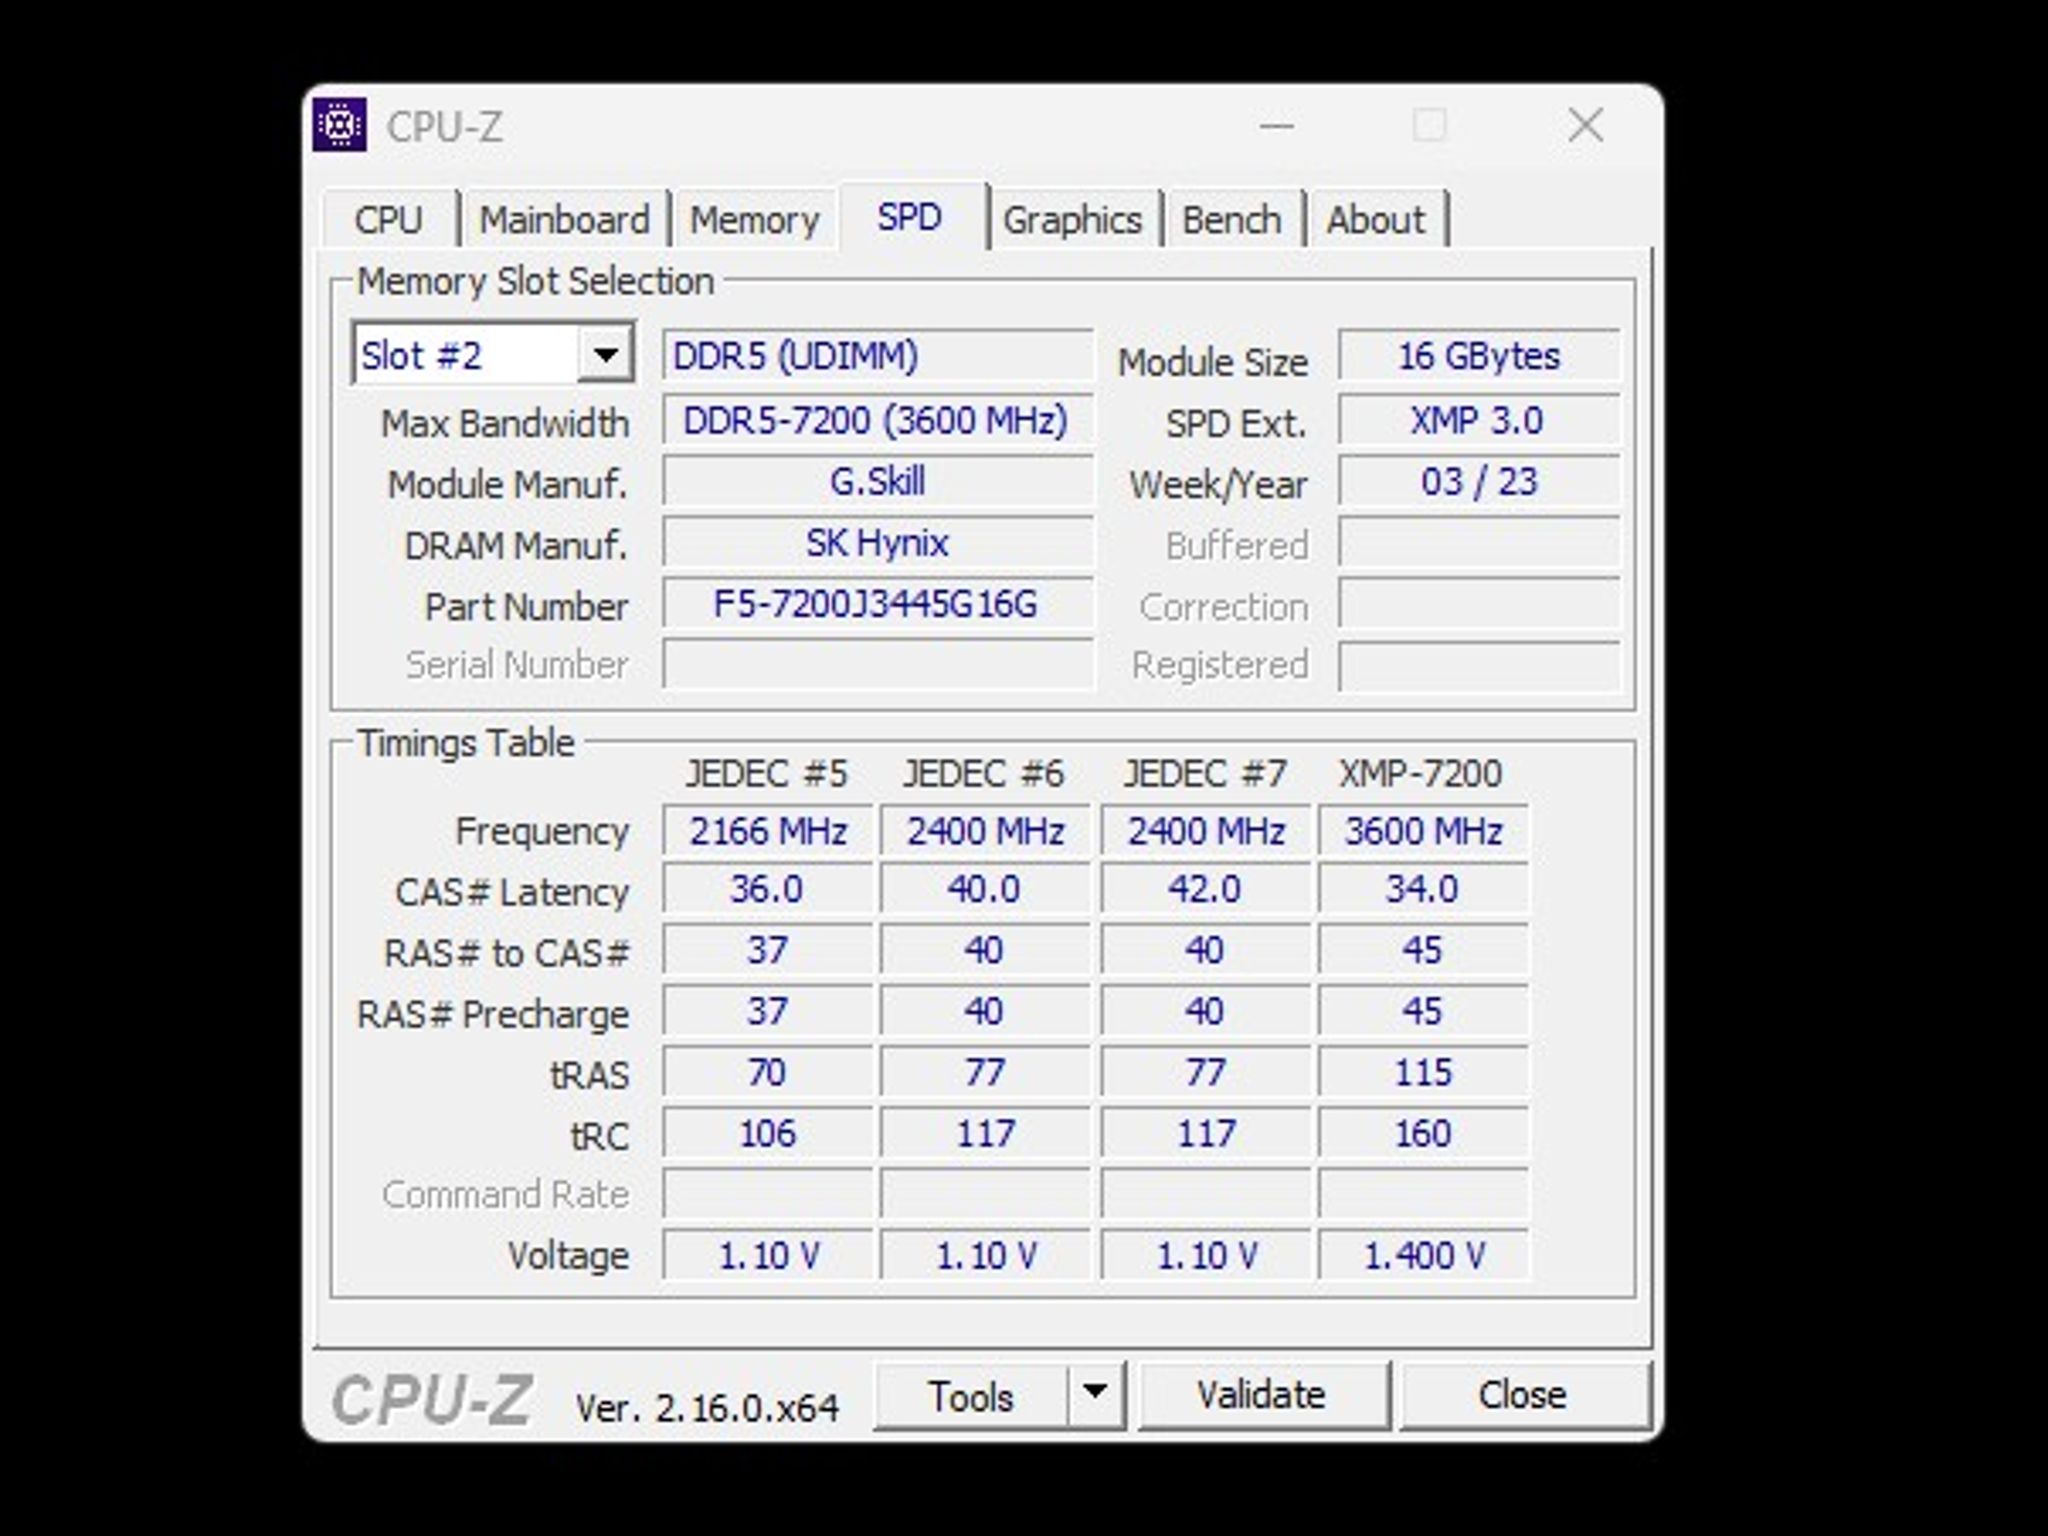The width and height of the screenshot is (2048, 1536).
Task: Switch to the Graphics tab
Action: [x=1073, y=219]
